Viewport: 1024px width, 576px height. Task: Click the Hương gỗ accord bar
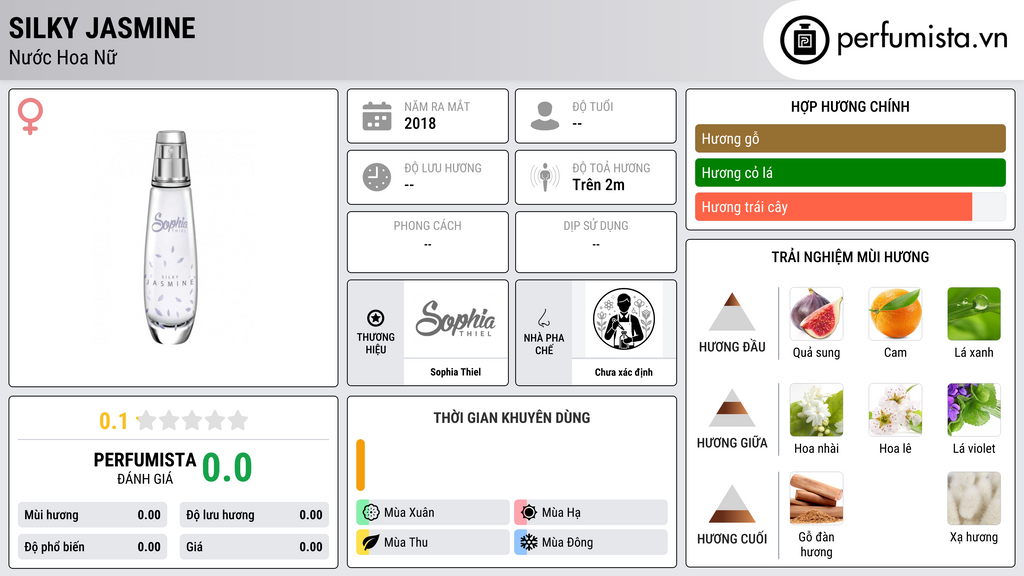tap(850, 138)
